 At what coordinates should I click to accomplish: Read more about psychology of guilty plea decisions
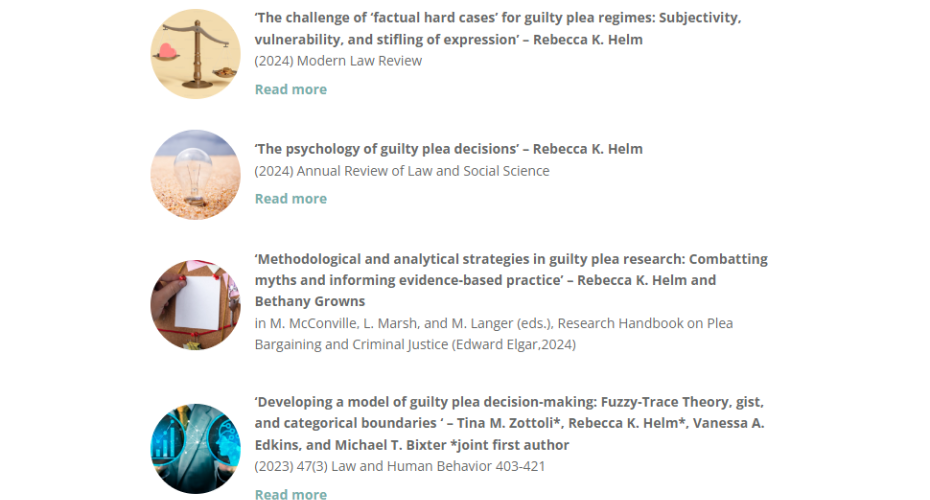click(x=291, y=199)
